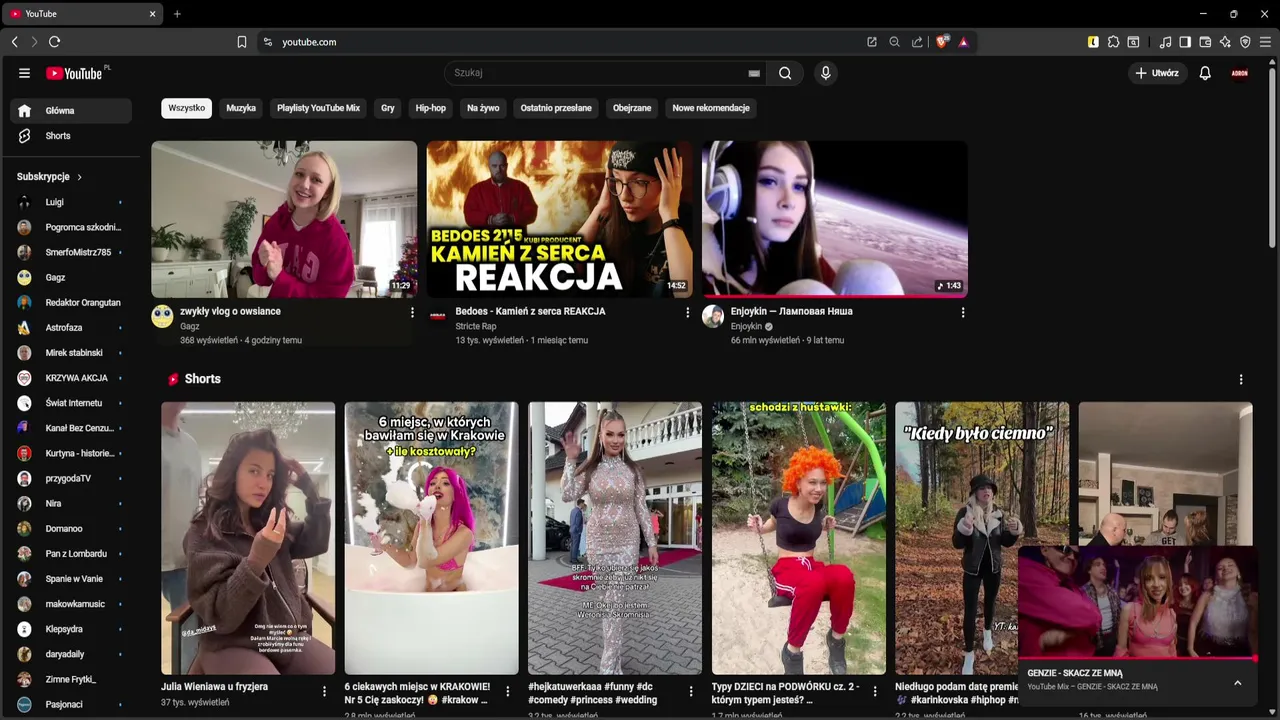
Task: Open options for Bedoes Kamień z serca REAKCJA
Action: (687, 312)
